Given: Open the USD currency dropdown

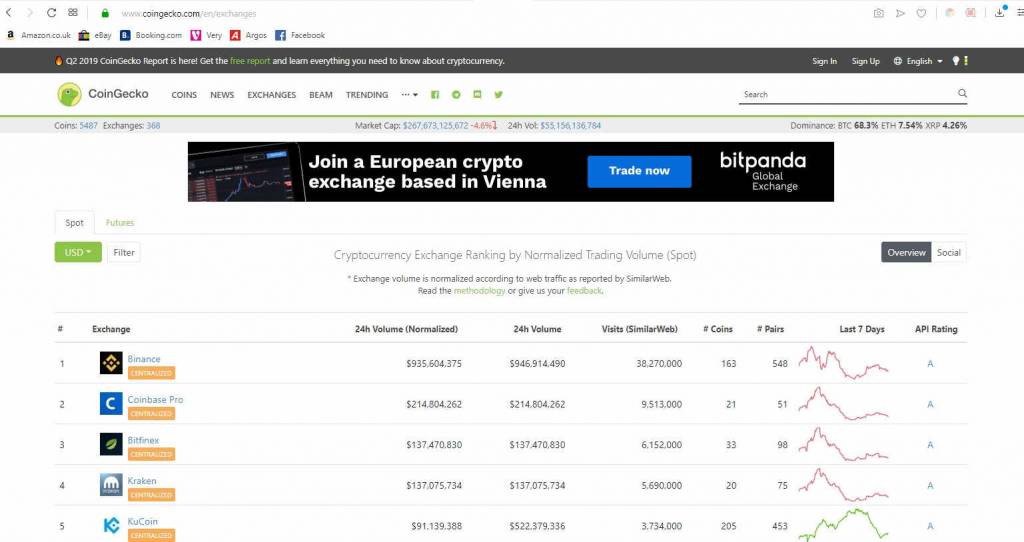Looking at the screenshot, I should 78,252.
